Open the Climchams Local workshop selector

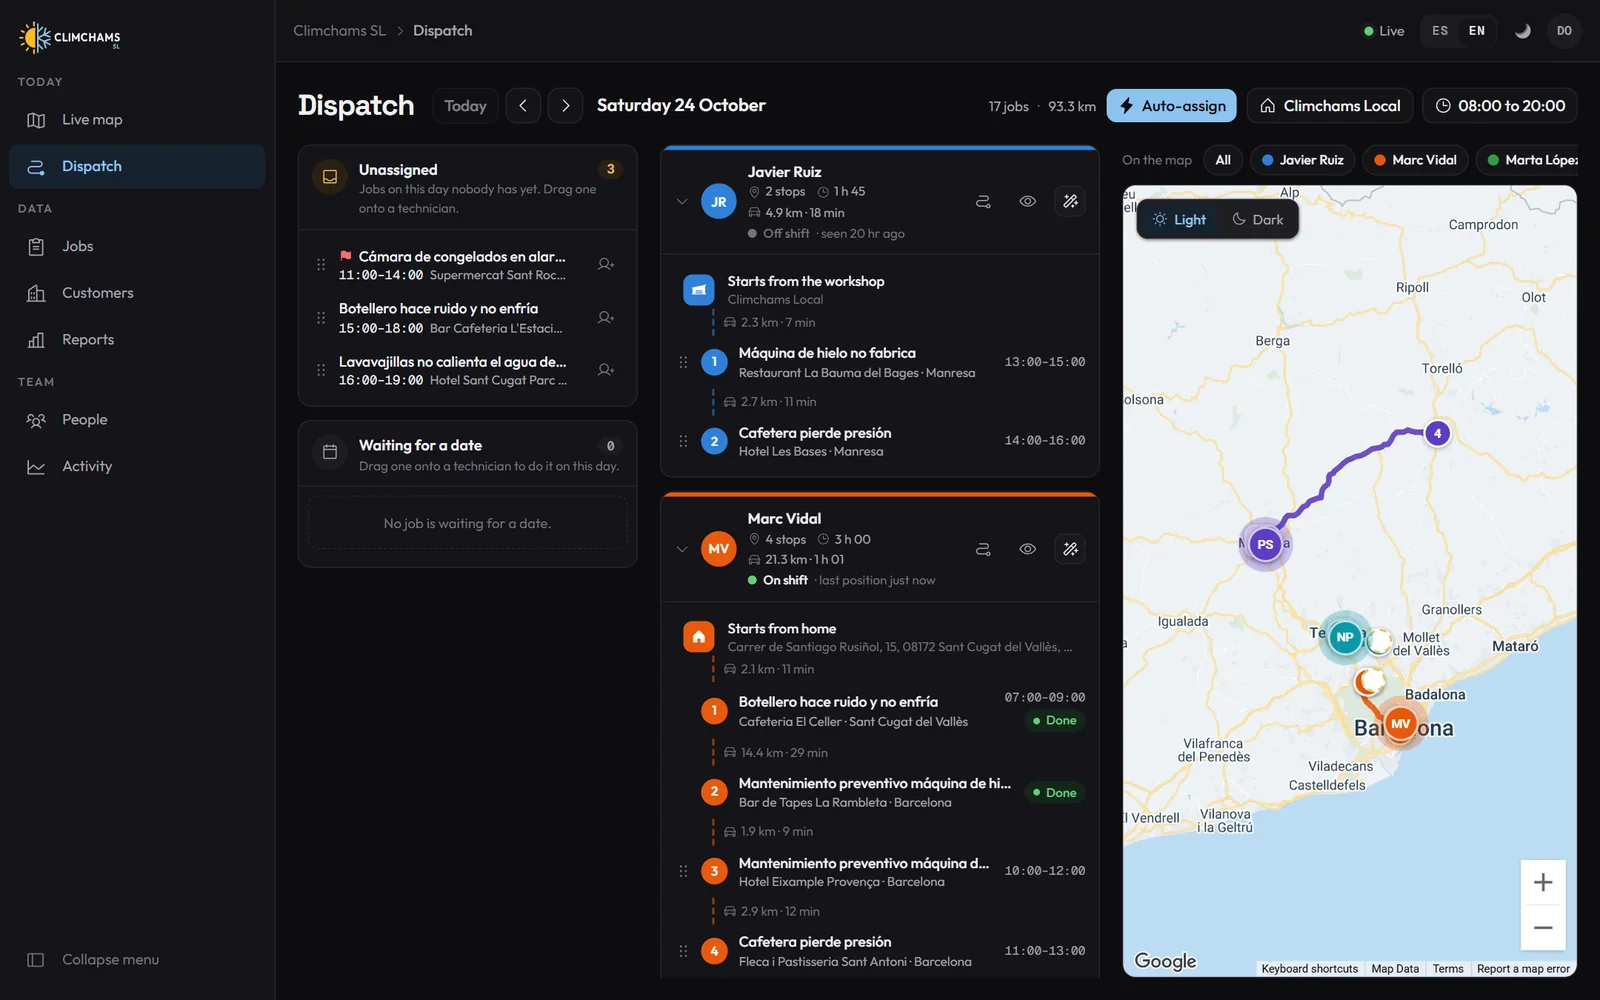(x=1330, y=106)
